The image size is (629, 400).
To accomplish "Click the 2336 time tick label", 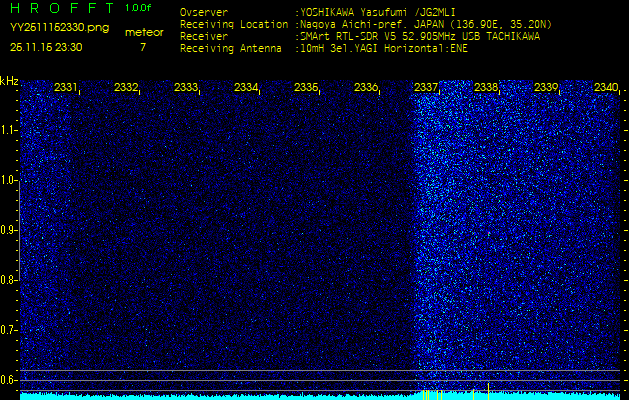I will [366, 87].
